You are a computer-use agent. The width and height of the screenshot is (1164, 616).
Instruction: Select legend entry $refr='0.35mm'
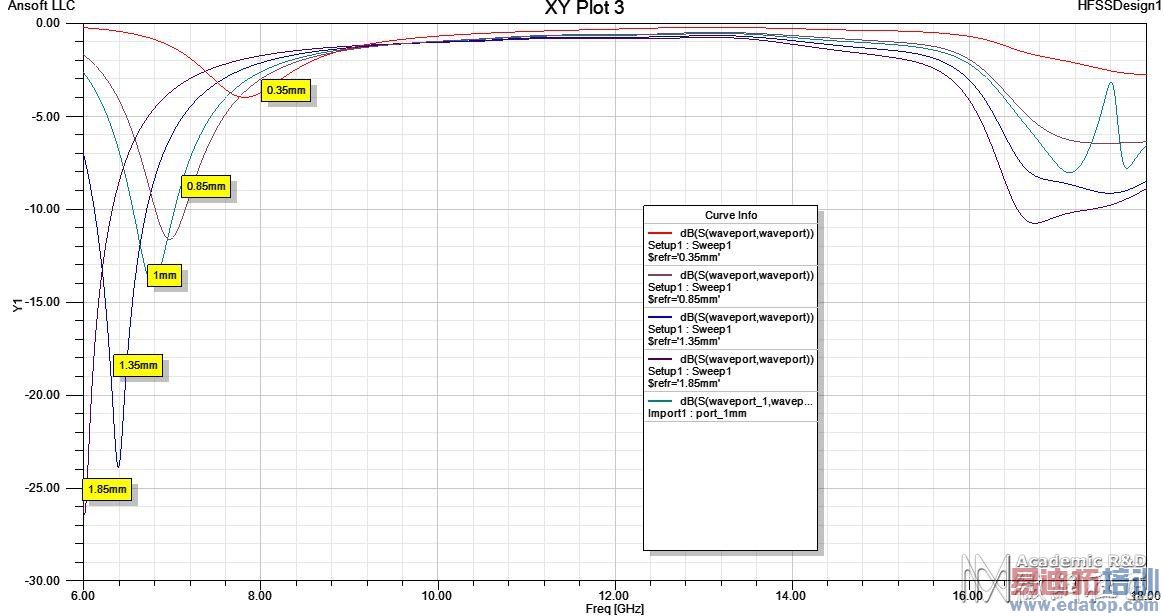point(730,245)
